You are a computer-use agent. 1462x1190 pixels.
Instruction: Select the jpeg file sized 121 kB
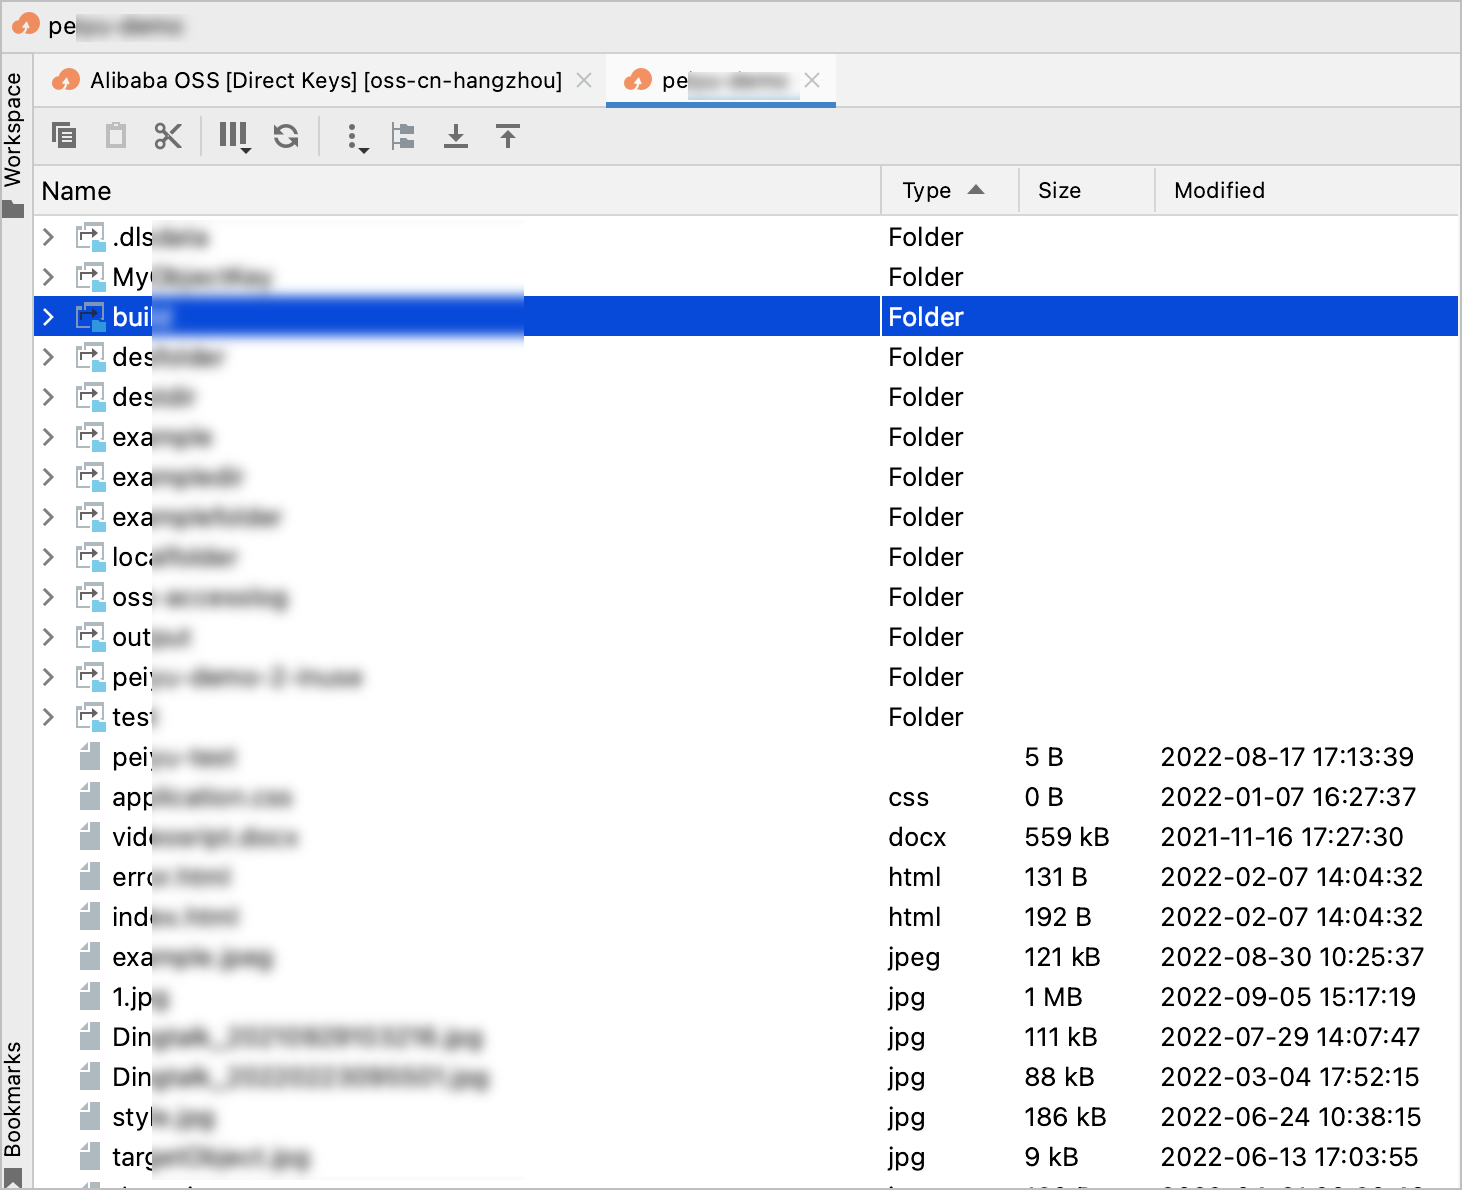pyautogui.click(x=746, y=957)
